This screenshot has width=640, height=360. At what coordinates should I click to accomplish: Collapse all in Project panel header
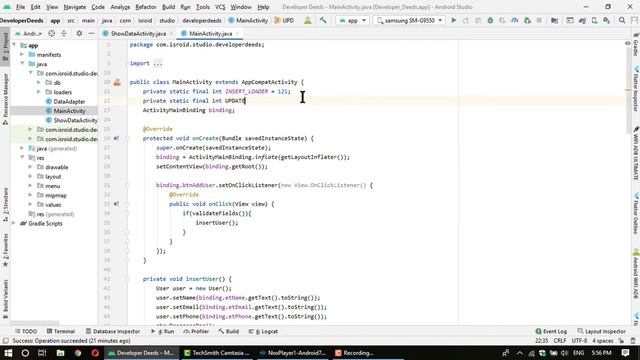click(x=64, y=33)
